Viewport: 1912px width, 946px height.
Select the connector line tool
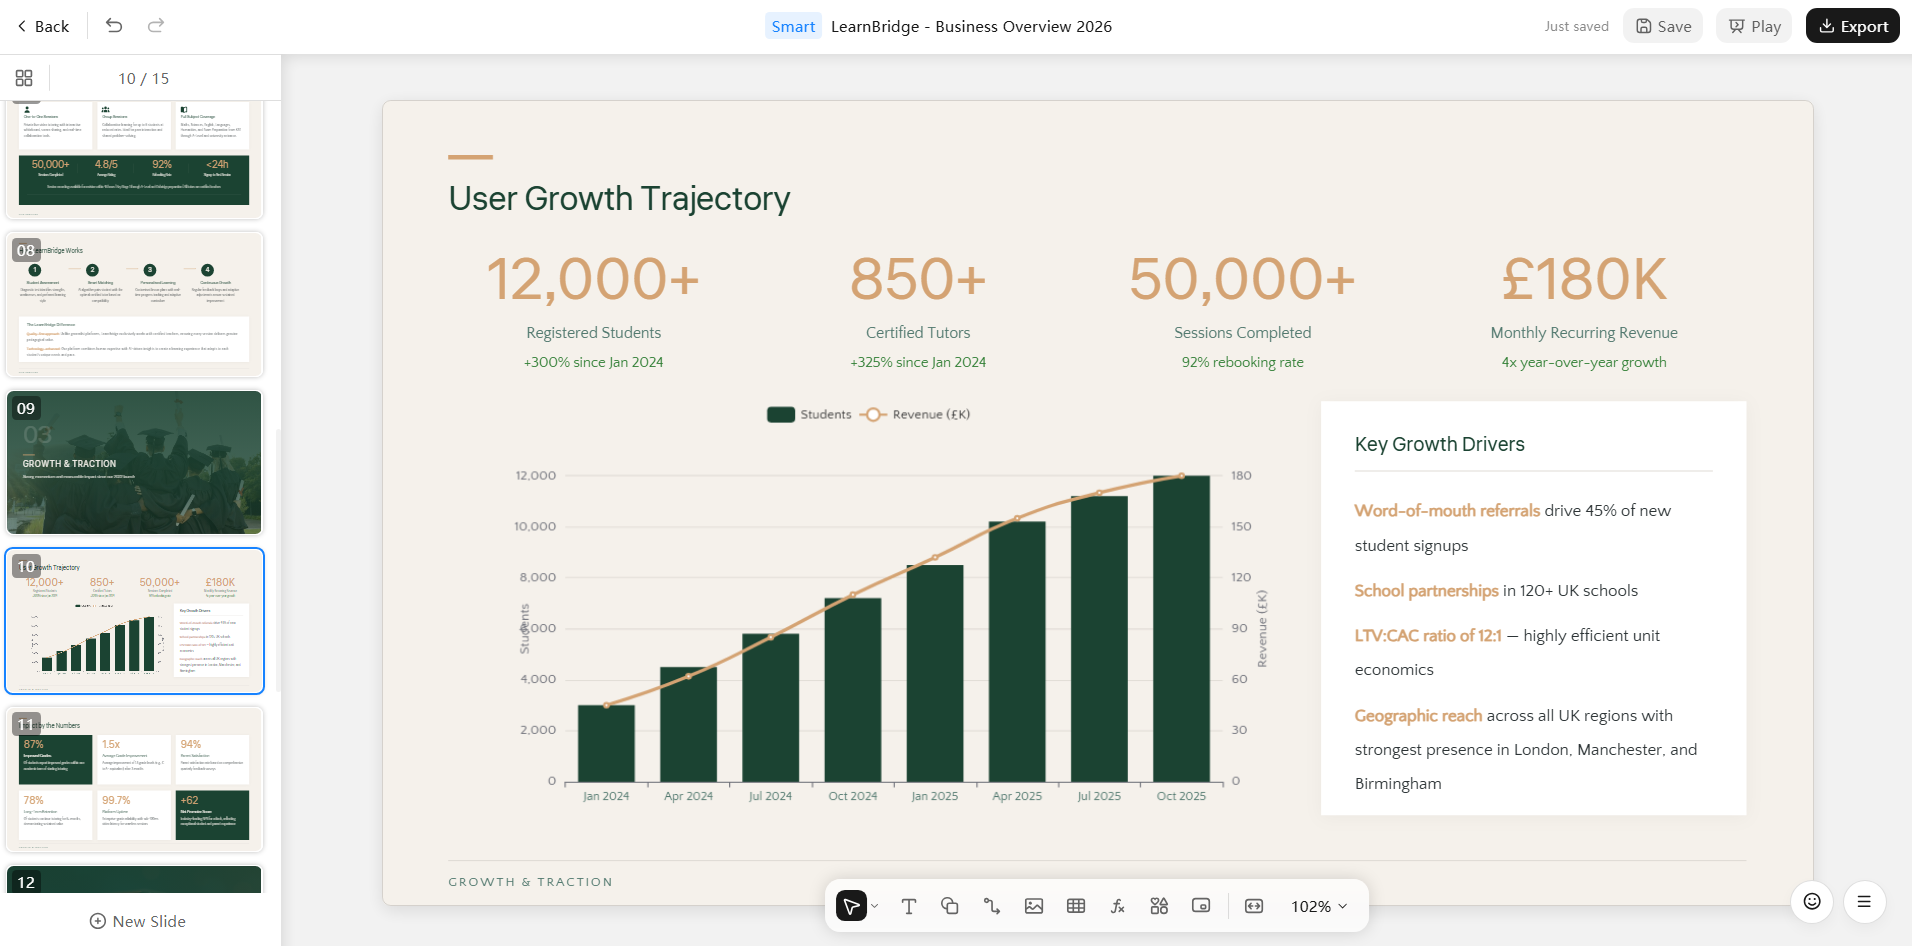pos(992,906)
